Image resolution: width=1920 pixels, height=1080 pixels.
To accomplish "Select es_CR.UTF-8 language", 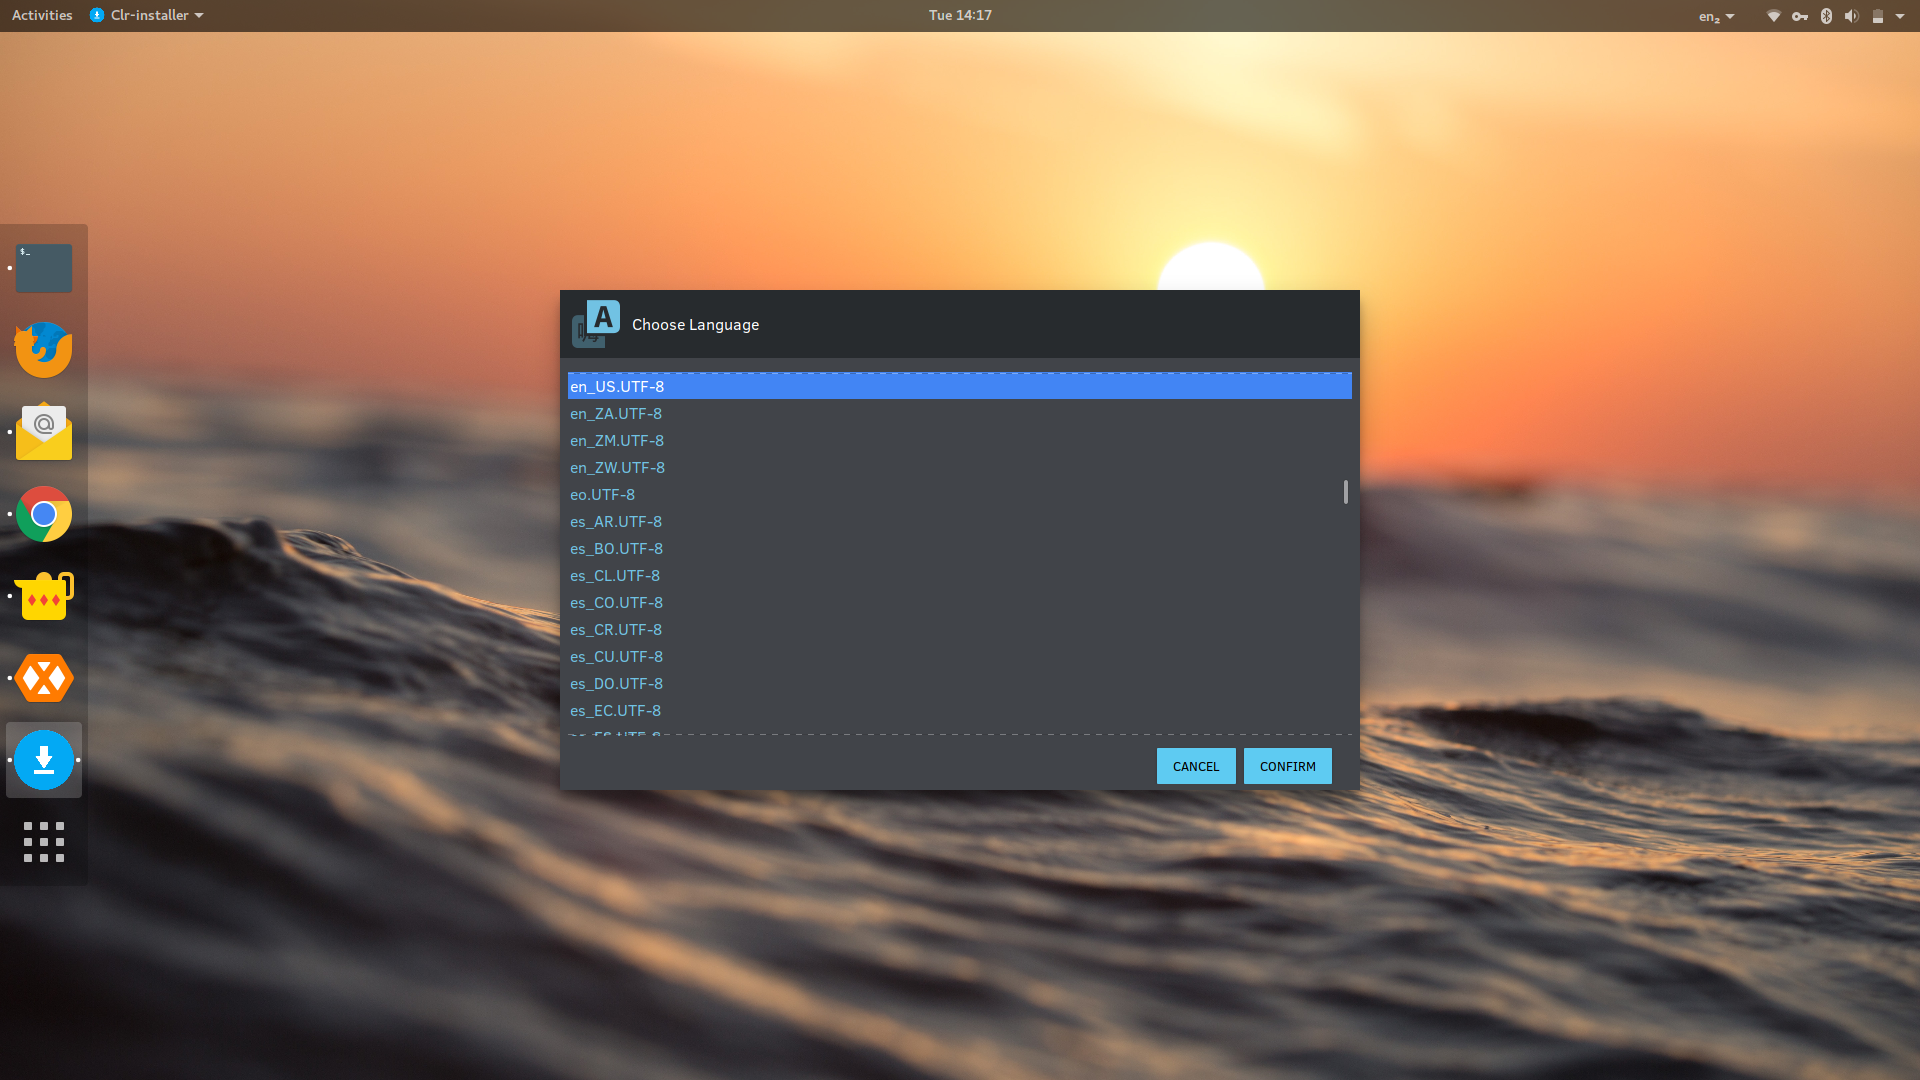I will [960, 629].
